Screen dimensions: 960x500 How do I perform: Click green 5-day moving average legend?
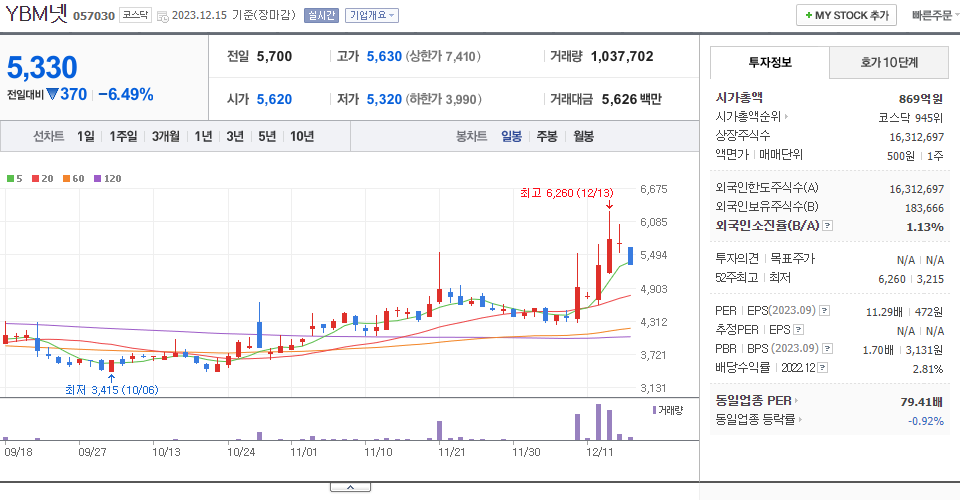[x=15, y=179]
